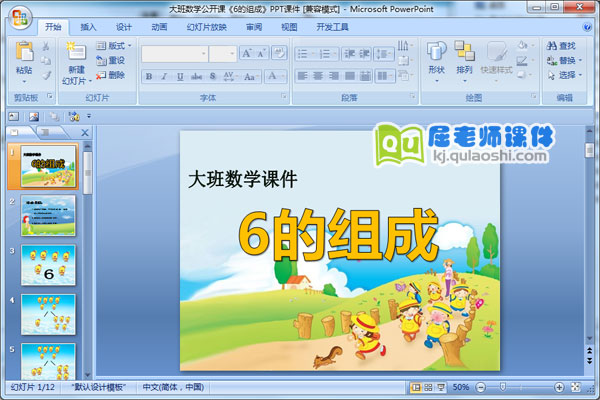
Task: Click Quick Styles button
Action: (496, 61)
